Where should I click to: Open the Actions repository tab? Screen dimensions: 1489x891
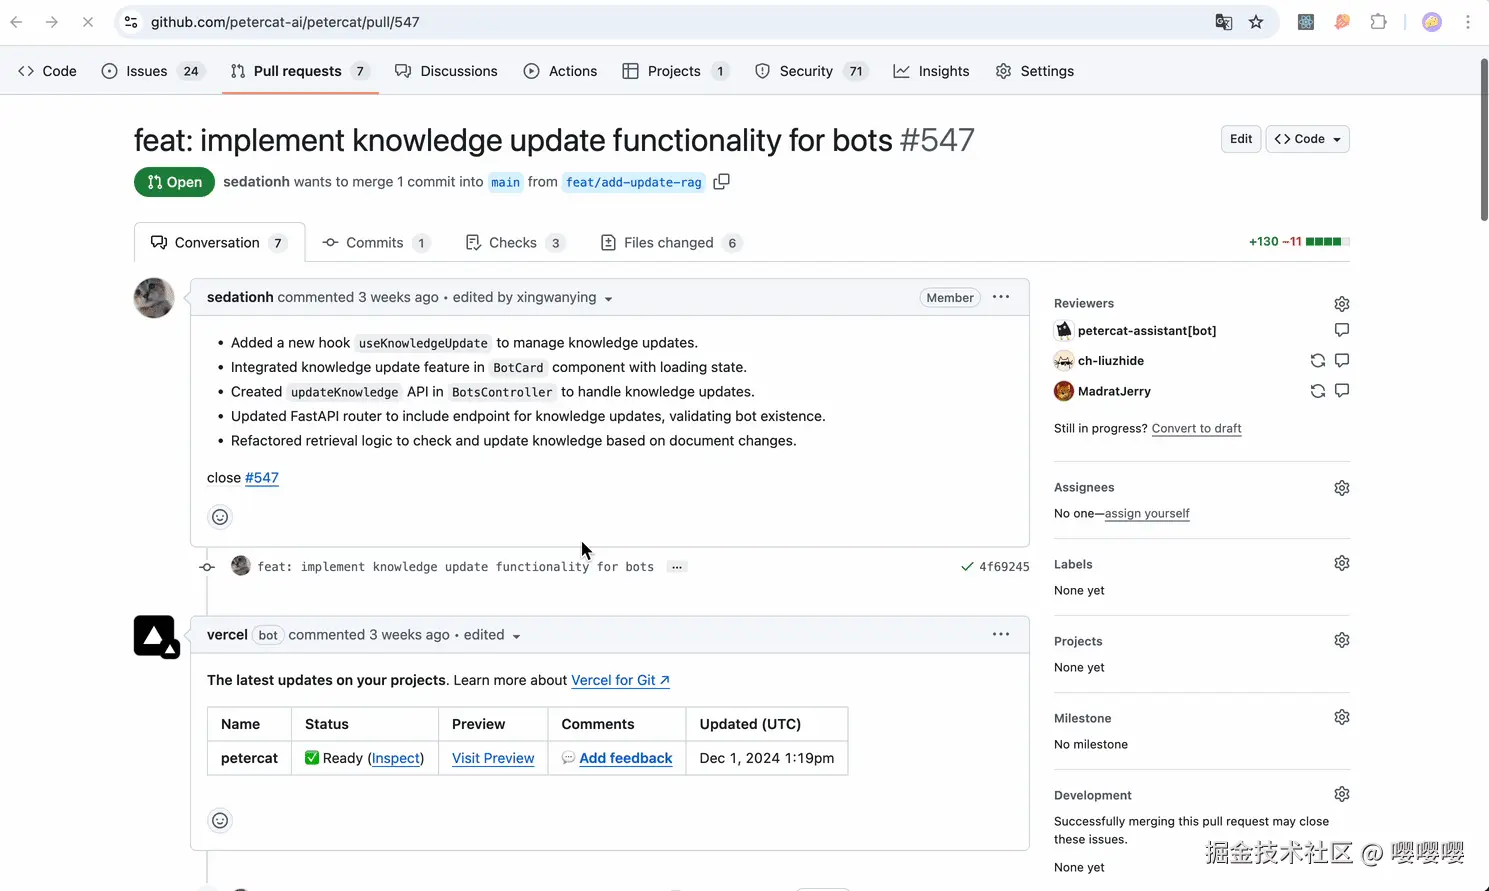pos(560,71)
